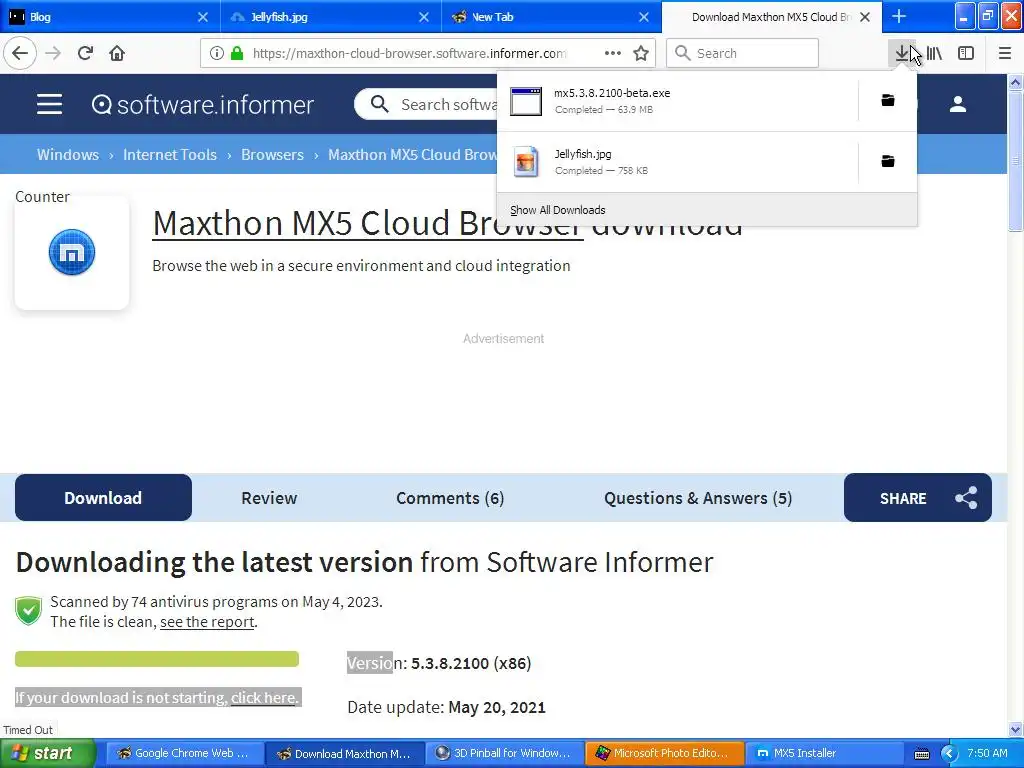Click the scrollbar down arrow
This screenshot has height=768, width=1024.
(x=1015, y=729)
